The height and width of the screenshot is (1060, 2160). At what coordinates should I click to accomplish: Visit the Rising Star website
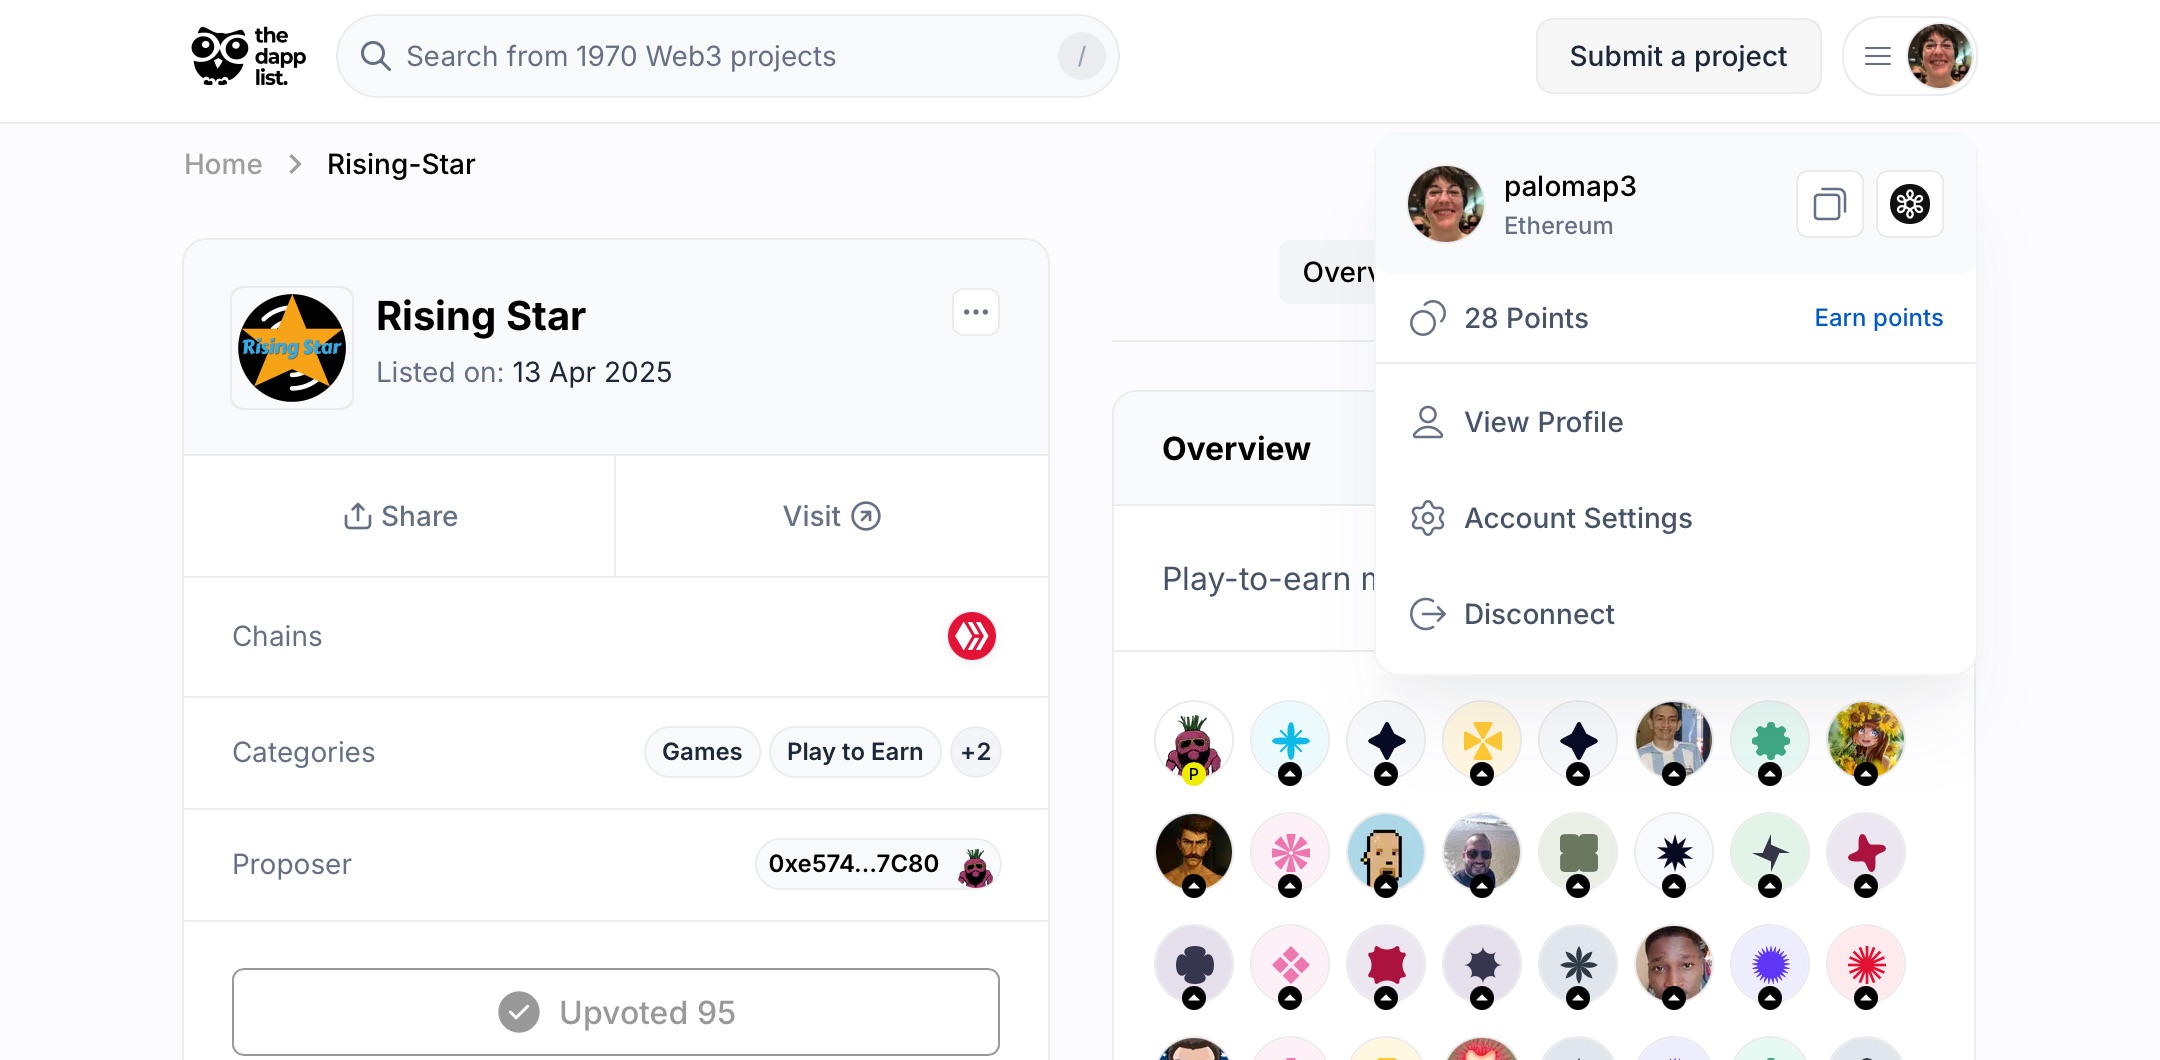(x=832, y=516)
